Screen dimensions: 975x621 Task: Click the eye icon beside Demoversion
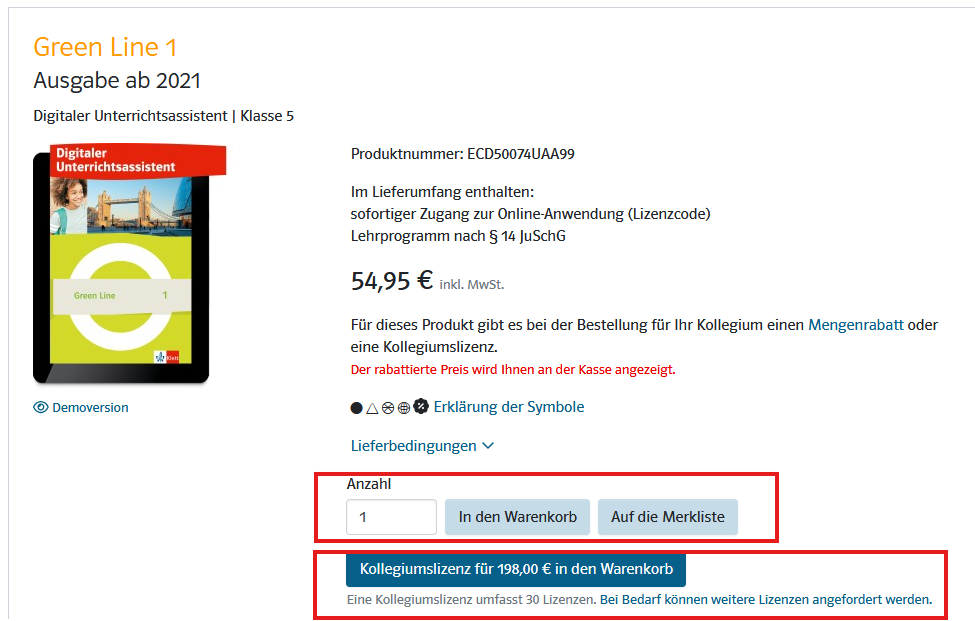coord(40,407)
